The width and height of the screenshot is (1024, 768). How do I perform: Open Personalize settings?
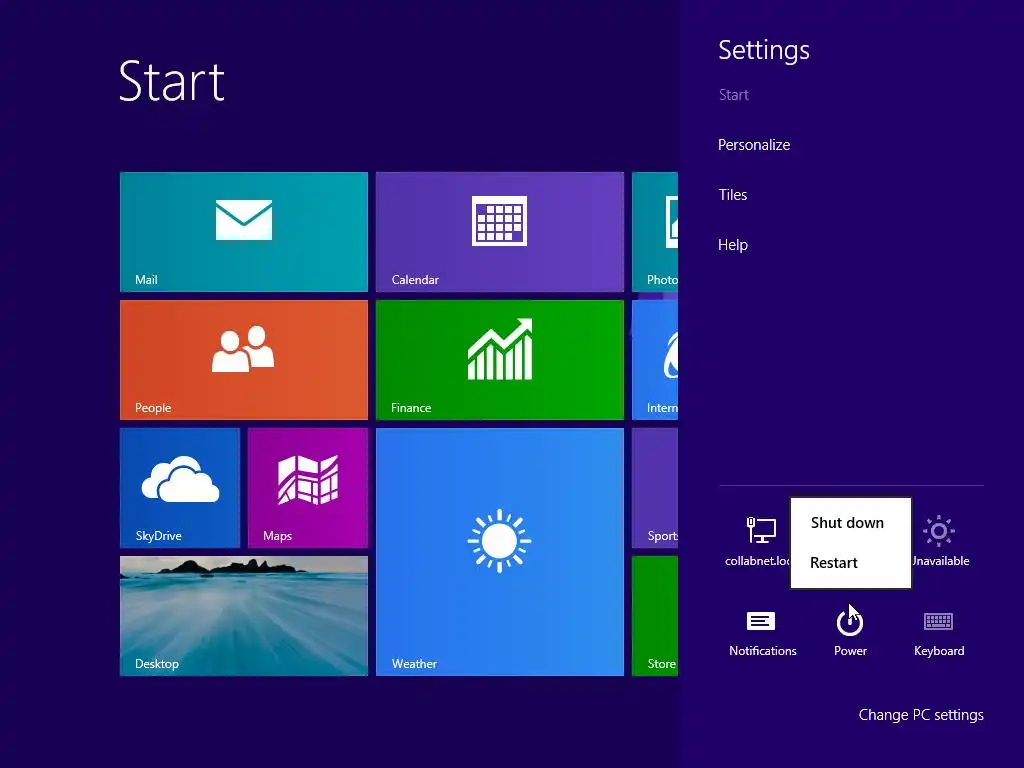pos(754,145)
